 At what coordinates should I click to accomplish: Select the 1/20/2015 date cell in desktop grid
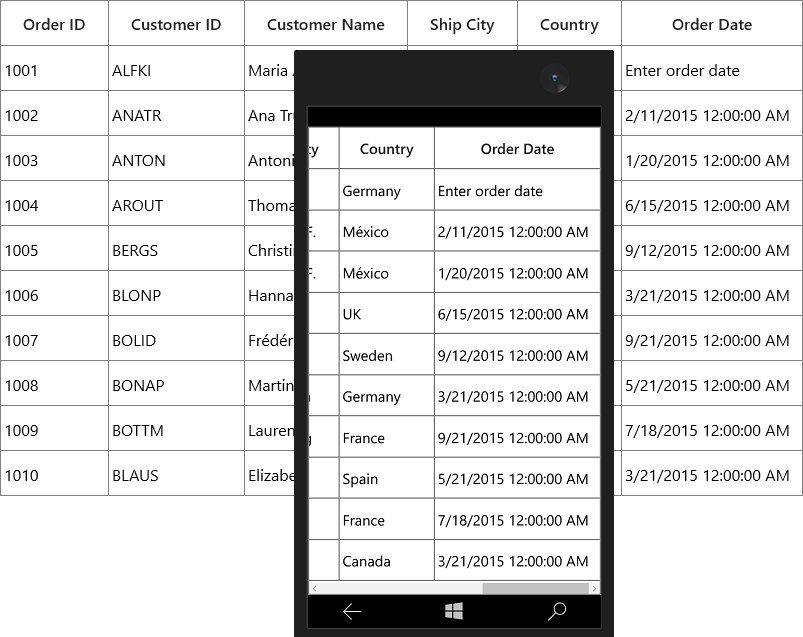tap(712, 159)
